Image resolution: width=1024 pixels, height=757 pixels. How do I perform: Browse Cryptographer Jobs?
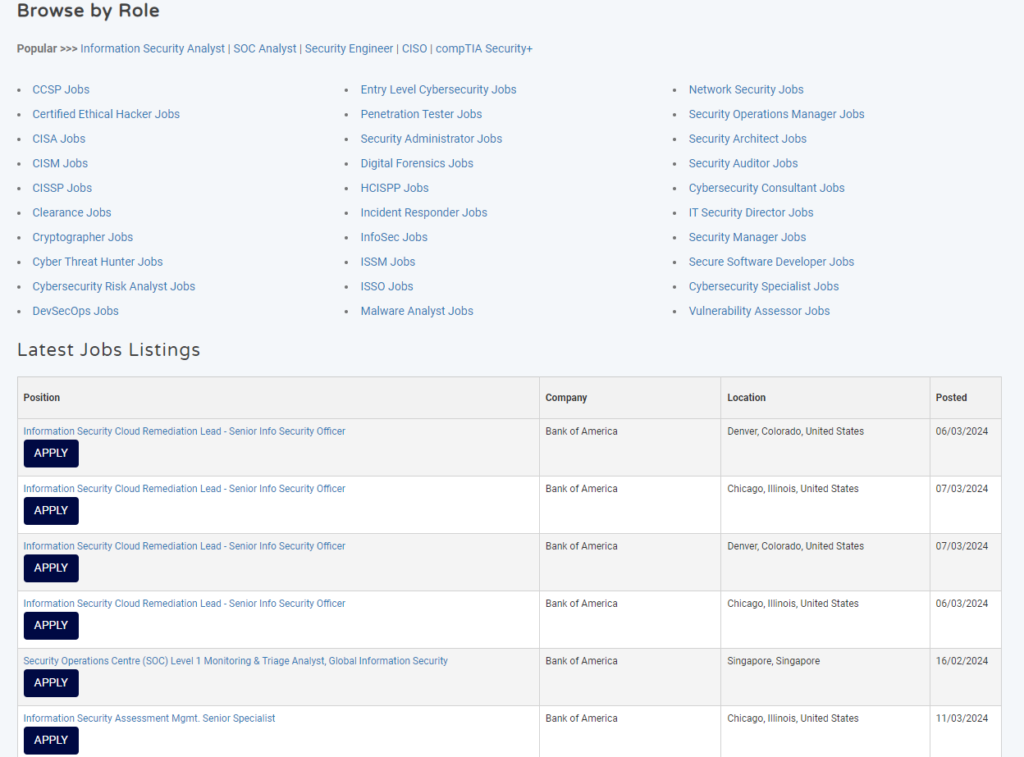82,237
